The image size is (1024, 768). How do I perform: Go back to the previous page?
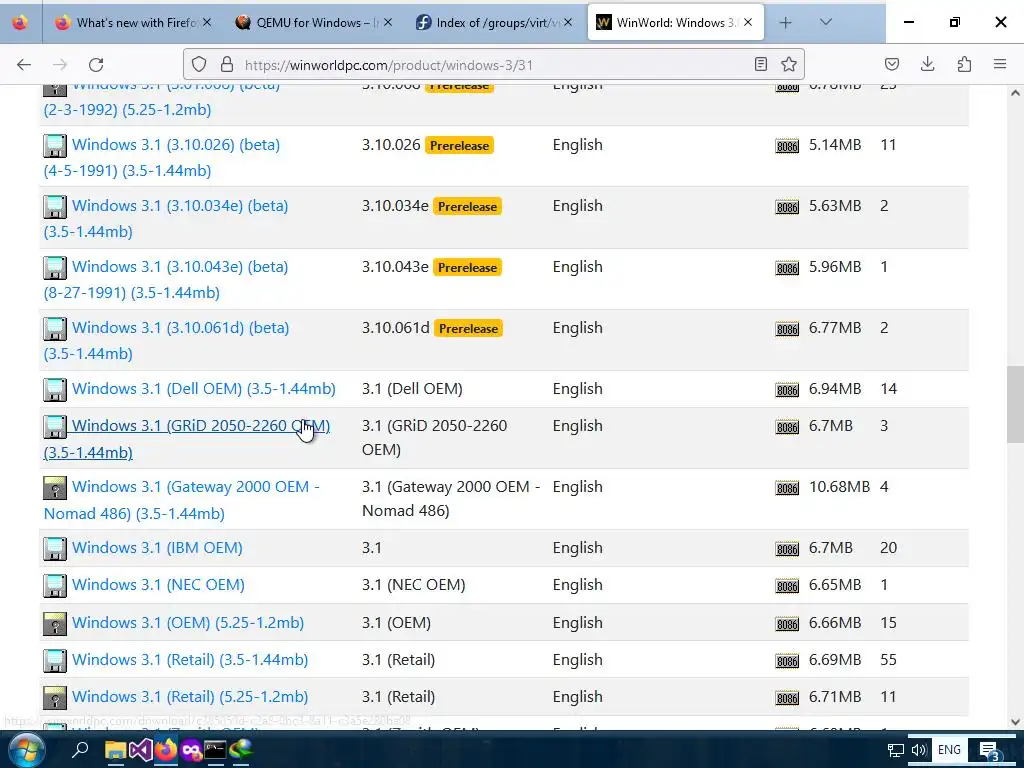pos(24,64)
